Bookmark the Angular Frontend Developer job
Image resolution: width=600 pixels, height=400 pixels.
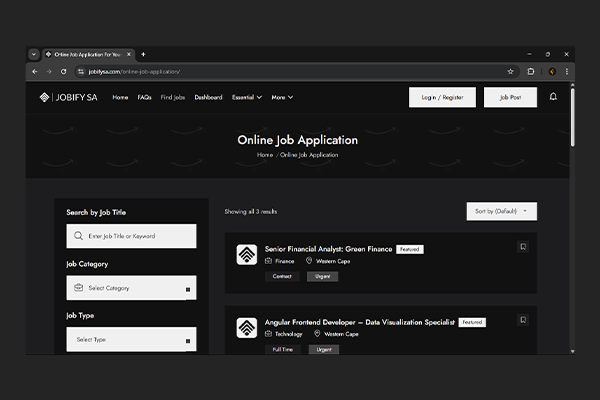pos(523,320)
